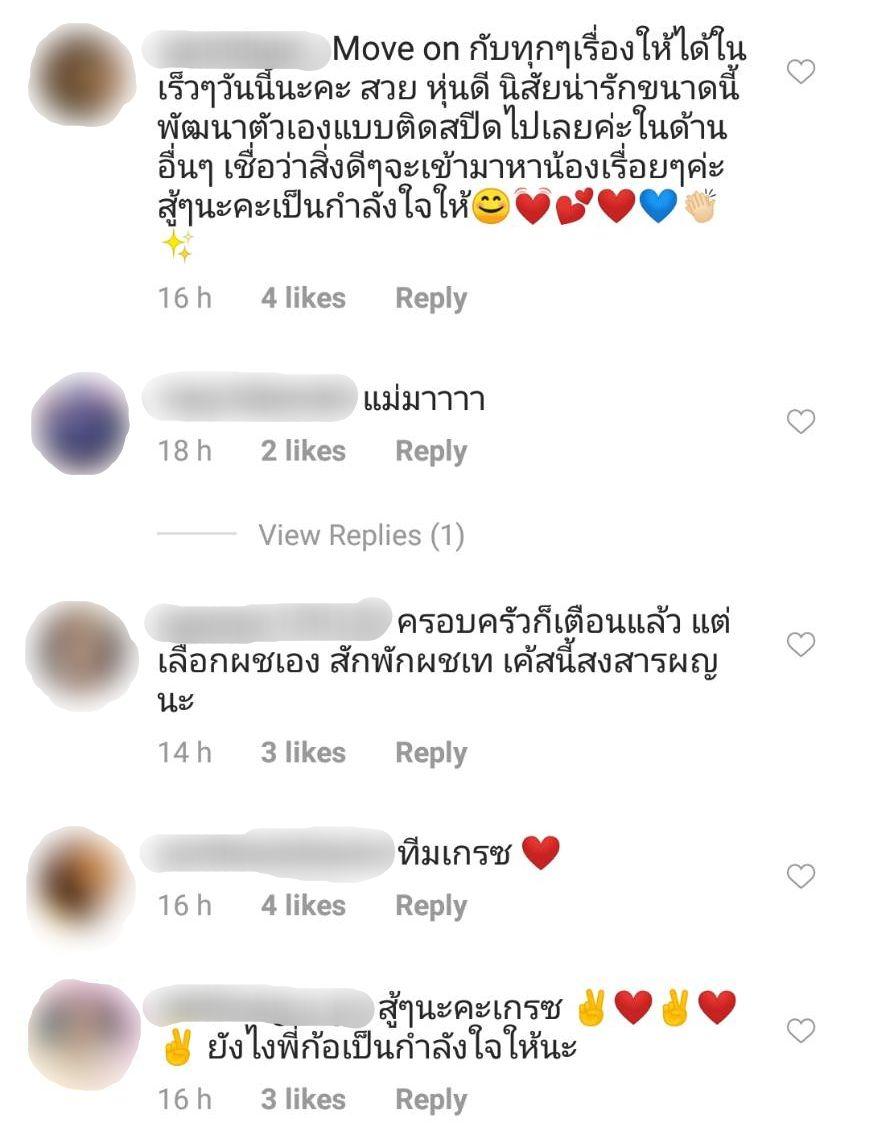Open avatar of 'สู้ๆนะคะเกรซ' commenter
The image size is (869, 1134).
click(x=82, y=1035)
